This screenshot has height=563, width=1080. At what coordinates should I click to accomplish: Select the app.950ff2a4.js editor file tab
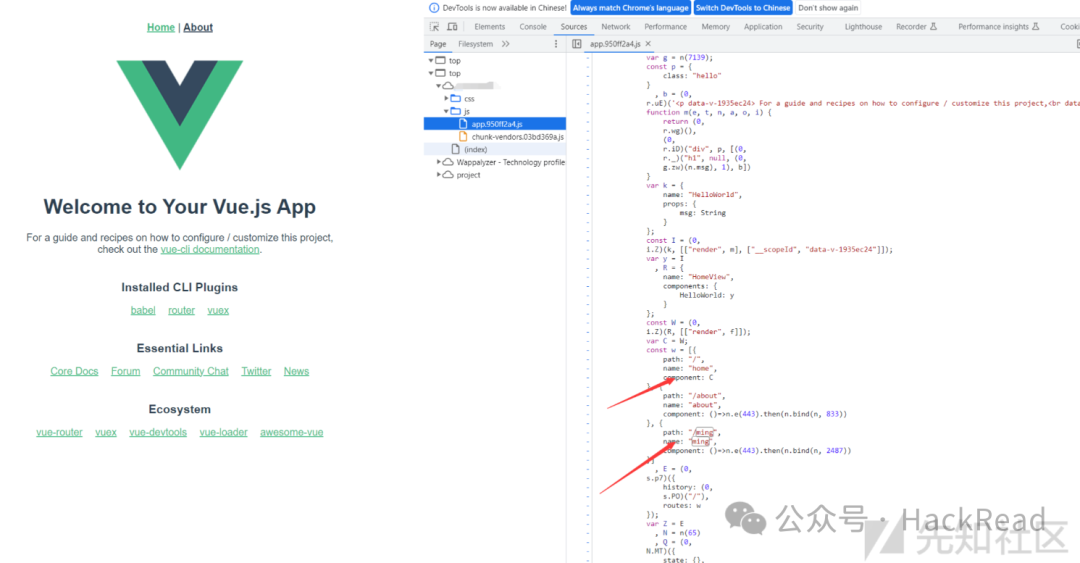615,43
